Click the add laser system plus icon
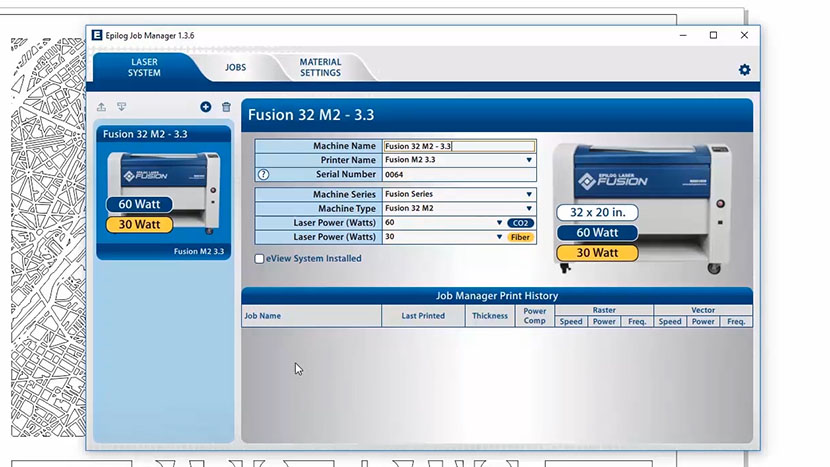Image resolution: width=830 pixels, height=467 pixels. [x=206, y=107]
